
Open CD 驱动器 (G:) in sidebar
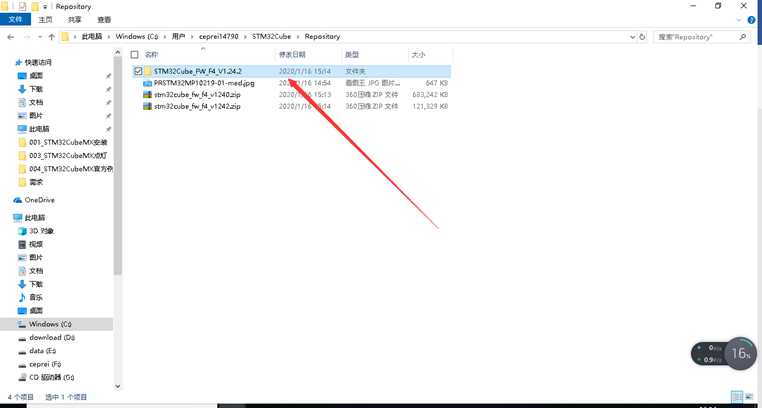point(52,377)
